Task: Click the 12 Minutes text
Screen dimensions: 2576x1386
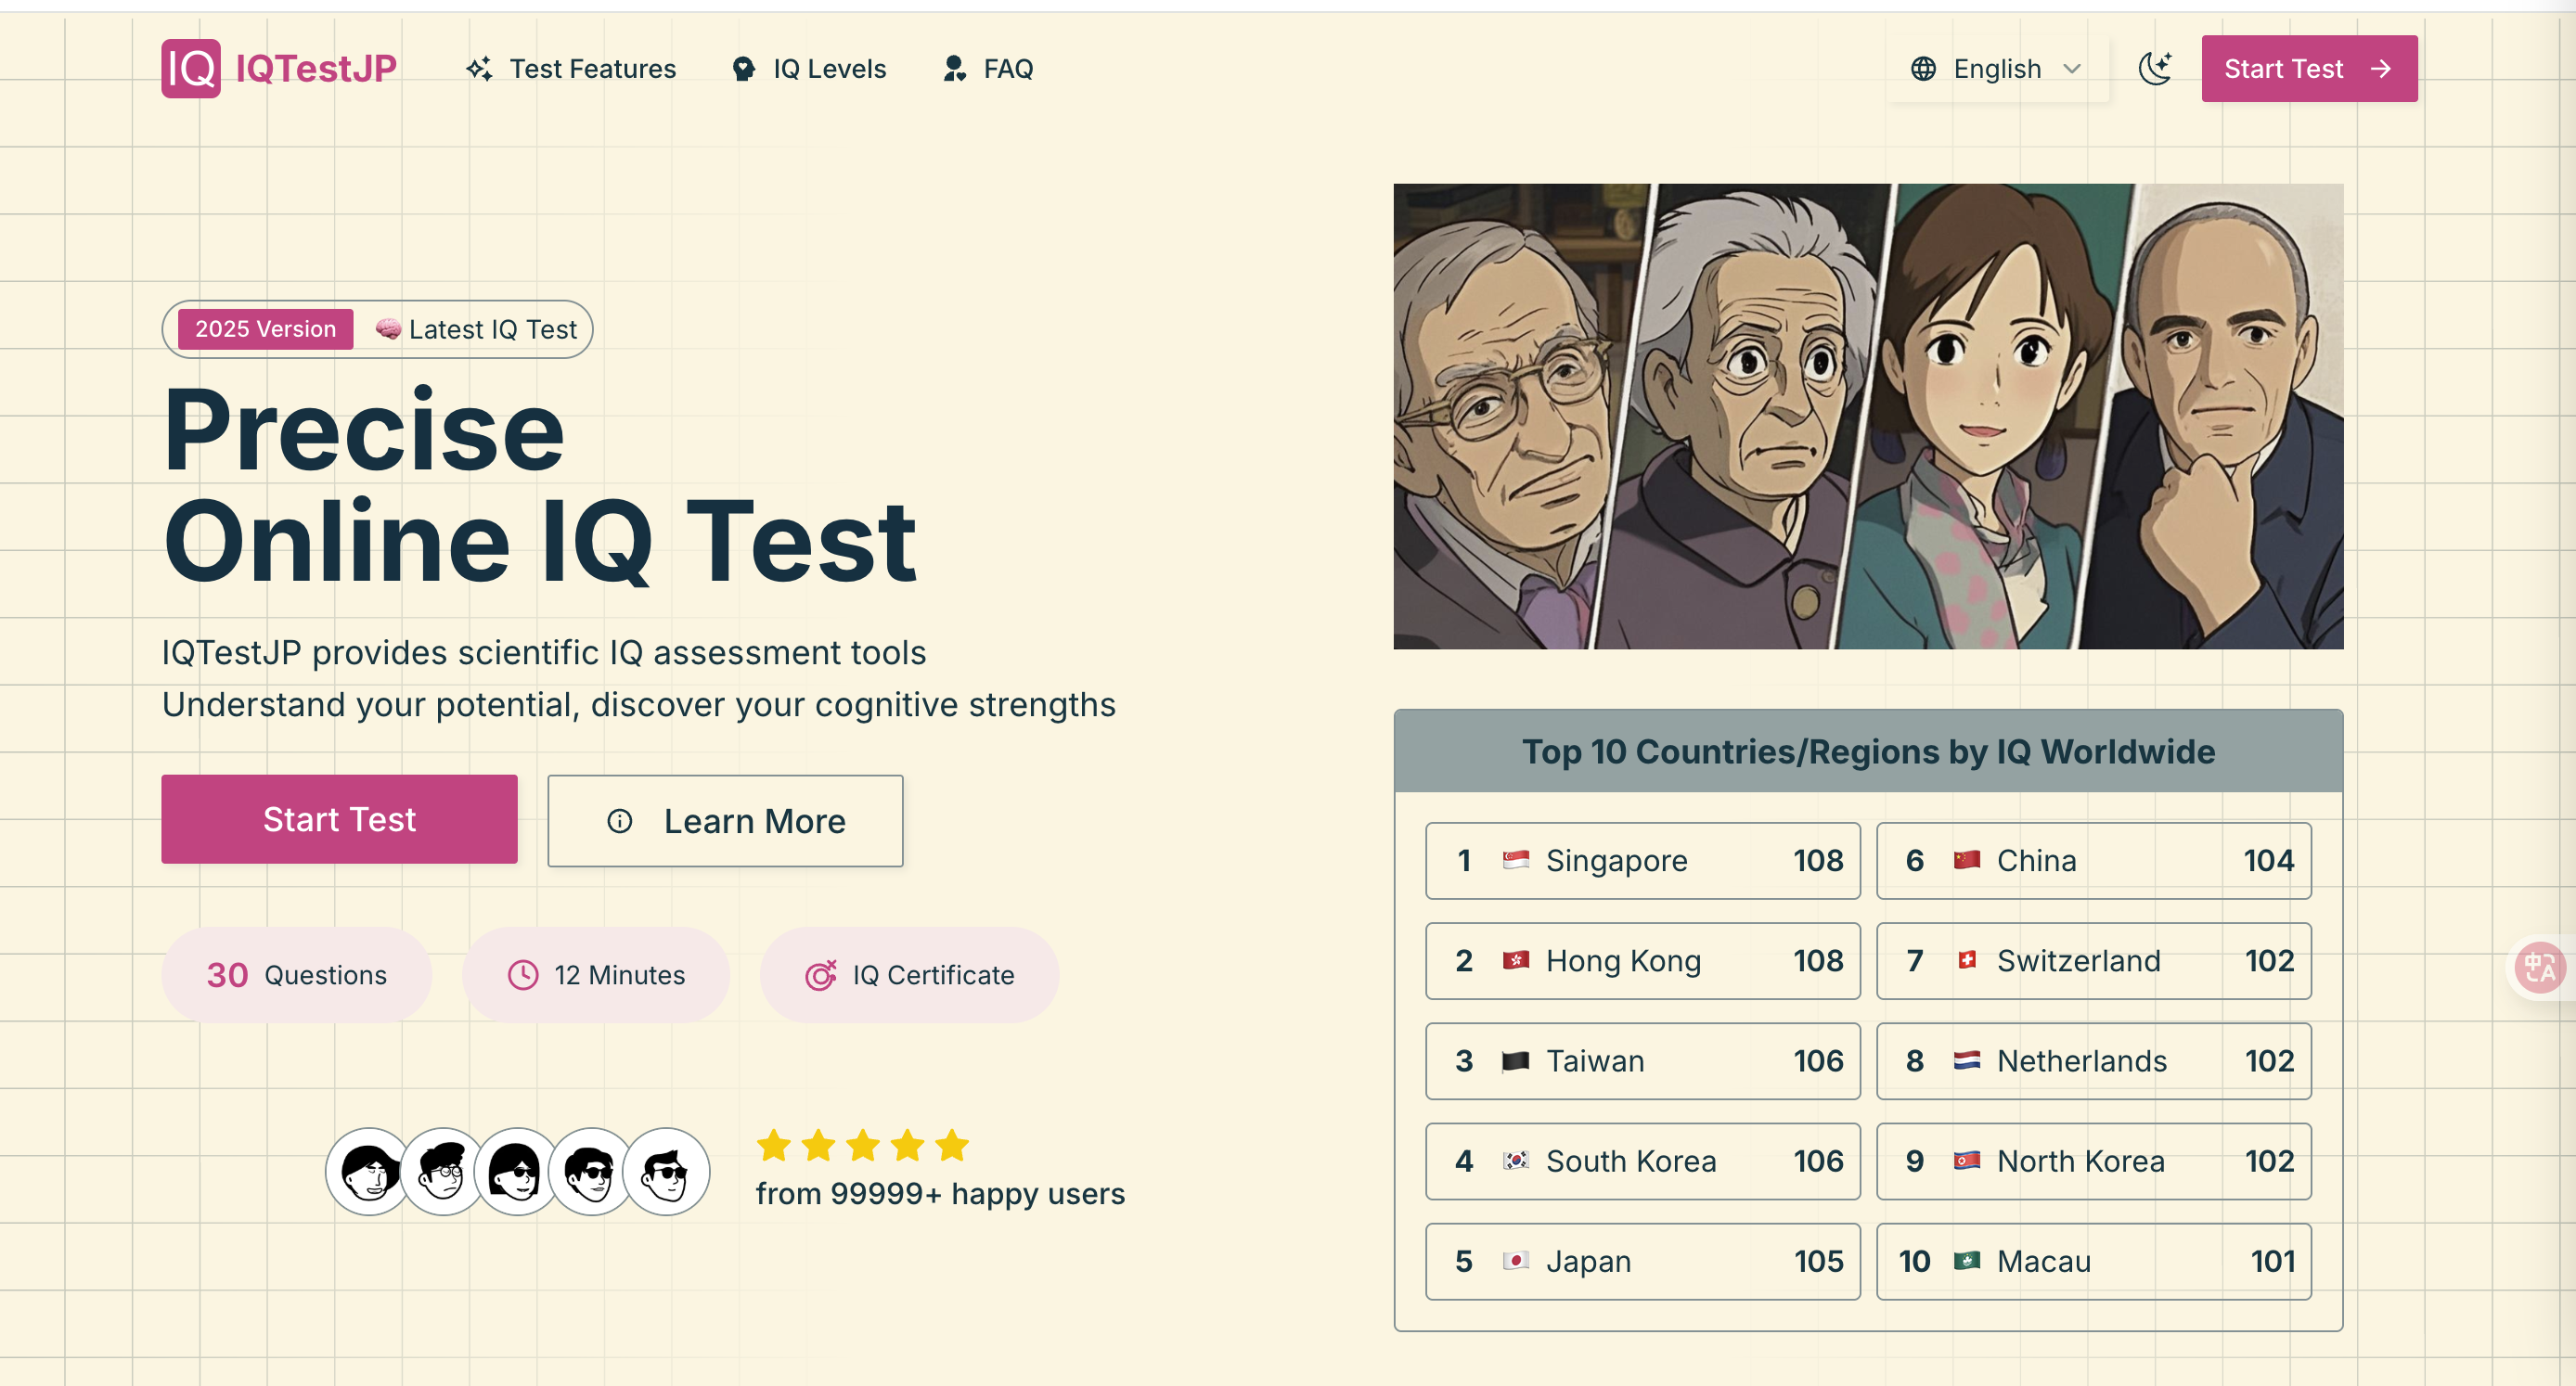Action: (x=620, y=975)
